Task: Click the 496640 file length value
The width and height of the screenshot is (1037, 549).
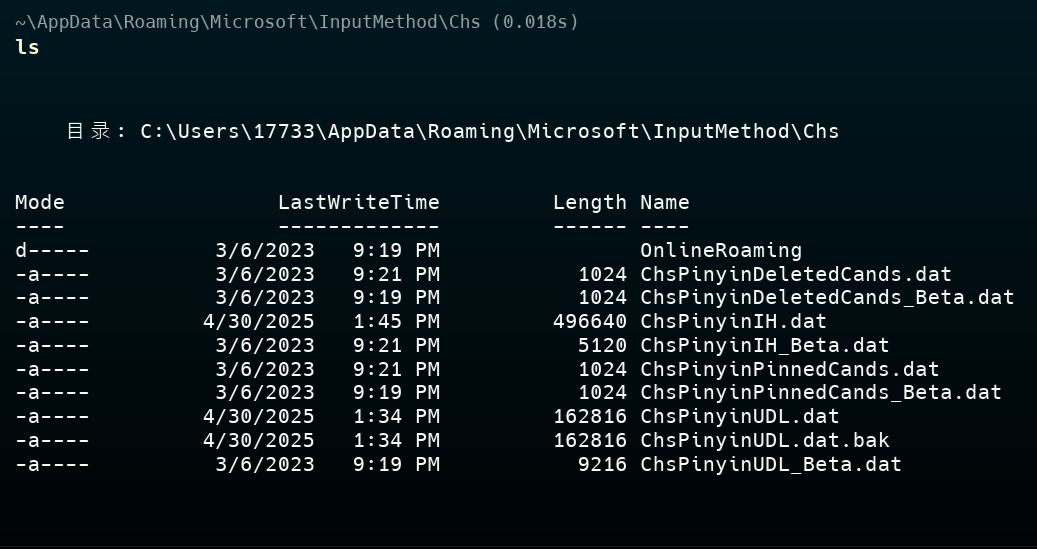Action: click(589, 322)
